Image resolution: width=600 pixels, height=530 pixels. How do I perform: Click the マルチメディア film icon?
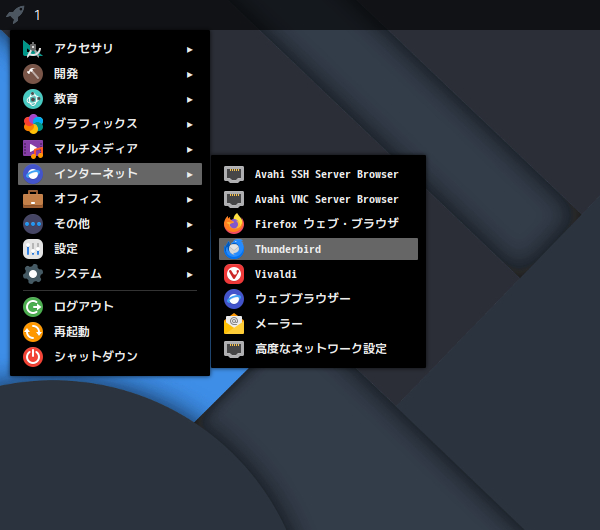33,149
